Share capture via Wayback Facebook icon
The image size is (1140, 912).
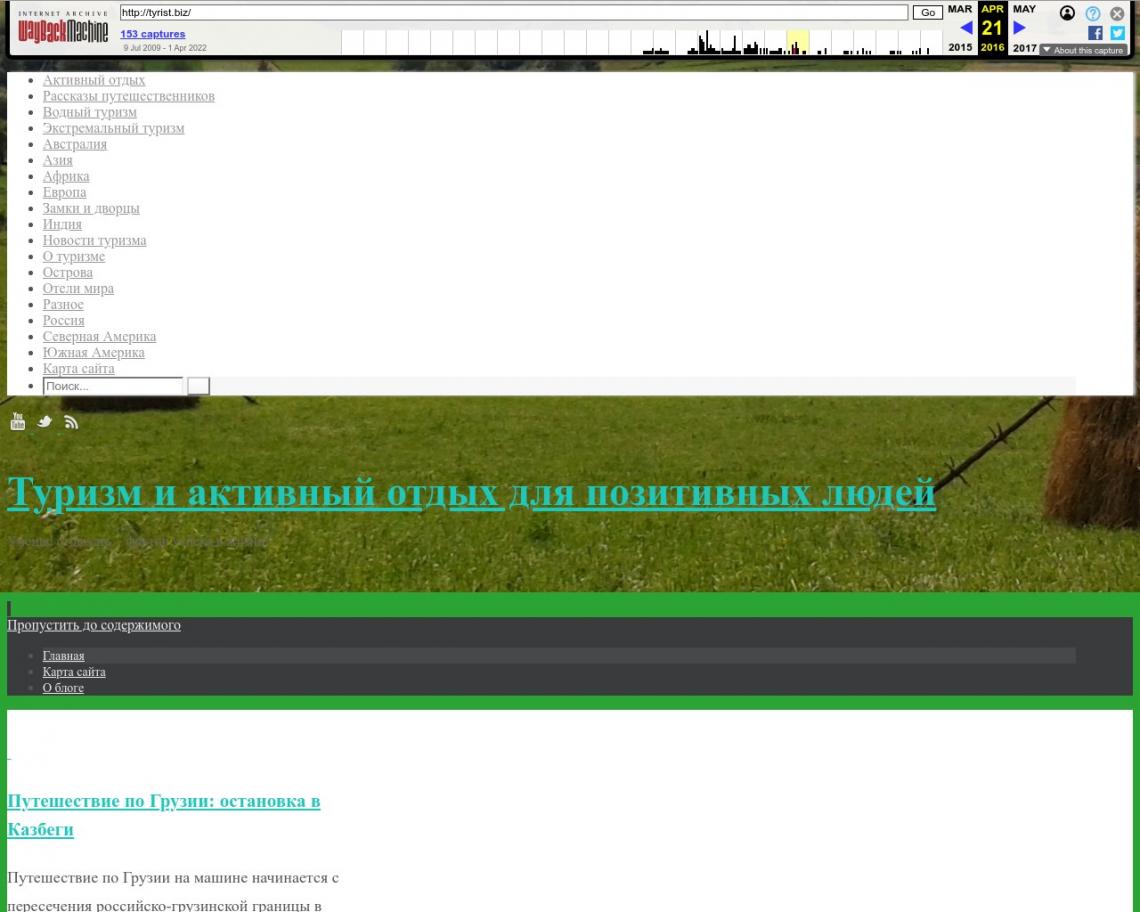pyautogui.click(x=1095, y=32)
